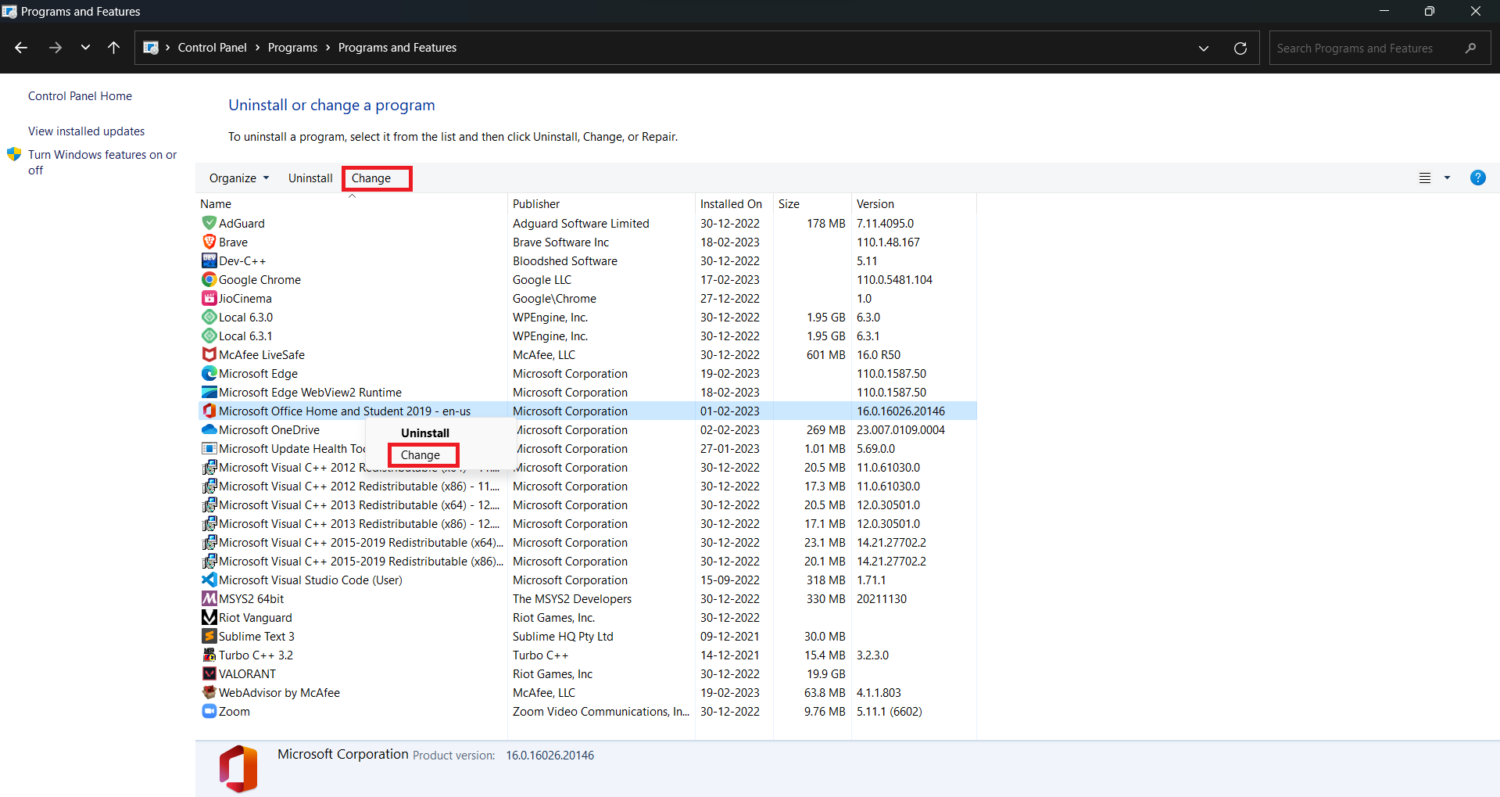Open Turn Windows features on or off
The image size is (1500, 797).
102,162
